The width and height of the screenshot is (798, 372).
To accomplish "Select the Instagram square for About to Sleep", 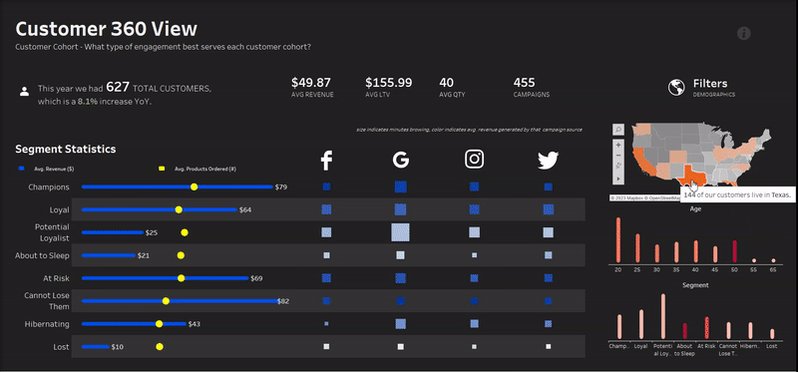I will coord(474,255).
